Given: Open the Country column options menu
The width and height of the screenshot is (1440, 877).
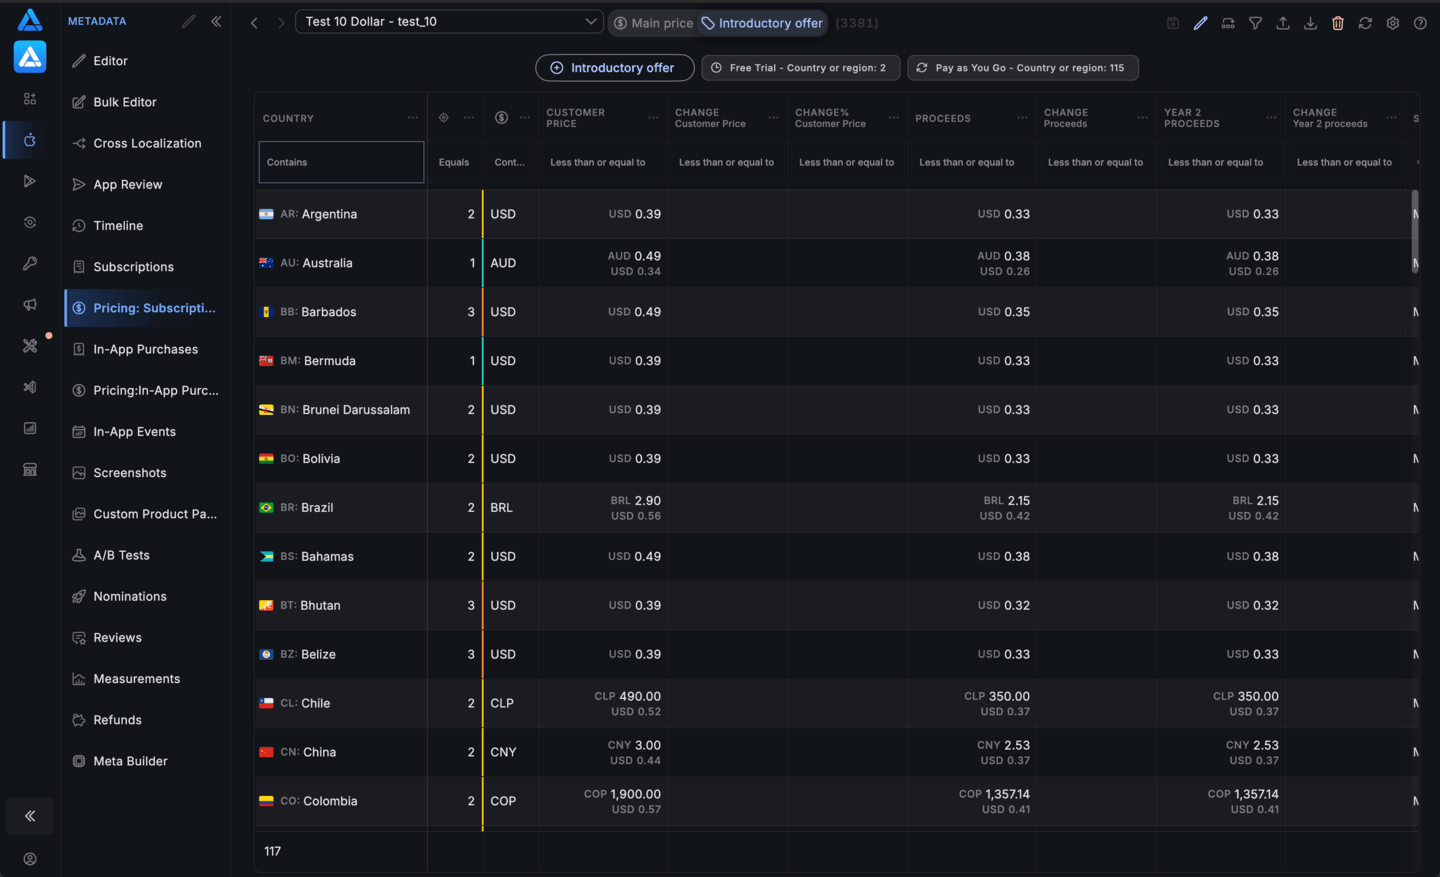Looking at the screenshot, I should pos(413,118).
